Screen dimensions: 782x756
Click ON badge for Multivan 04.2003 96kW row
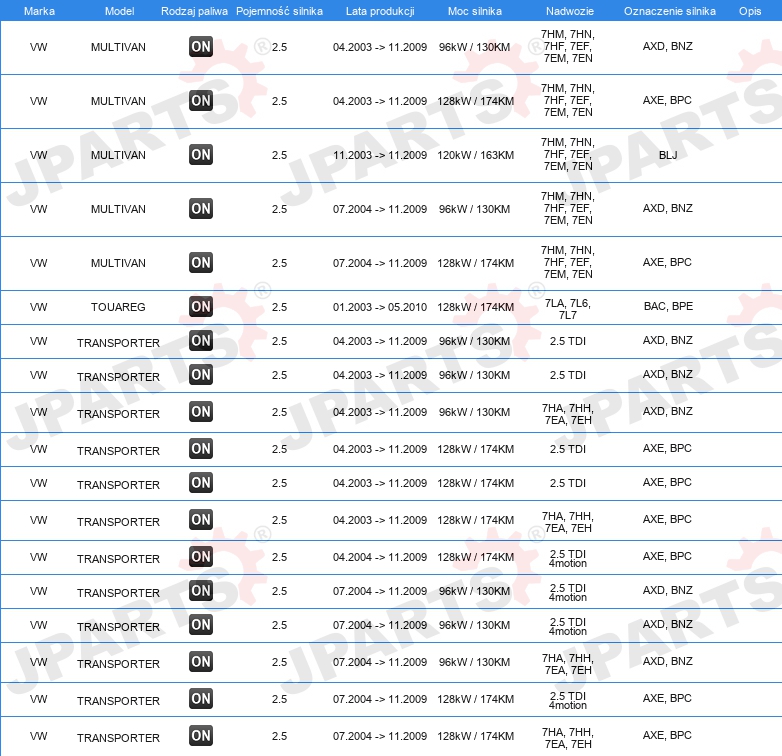[201, 47]
